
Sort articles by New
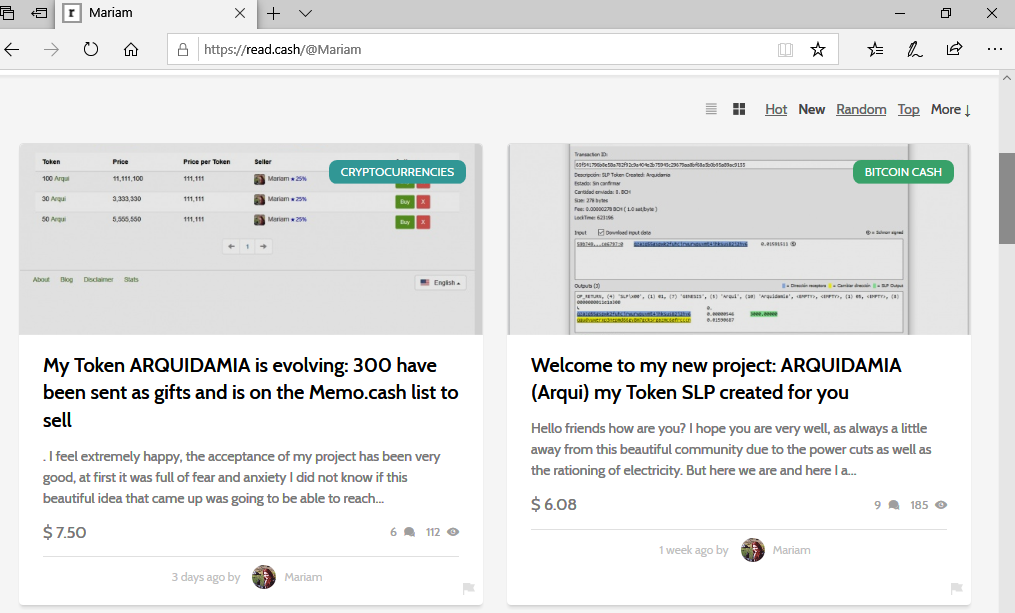point(811,109)
